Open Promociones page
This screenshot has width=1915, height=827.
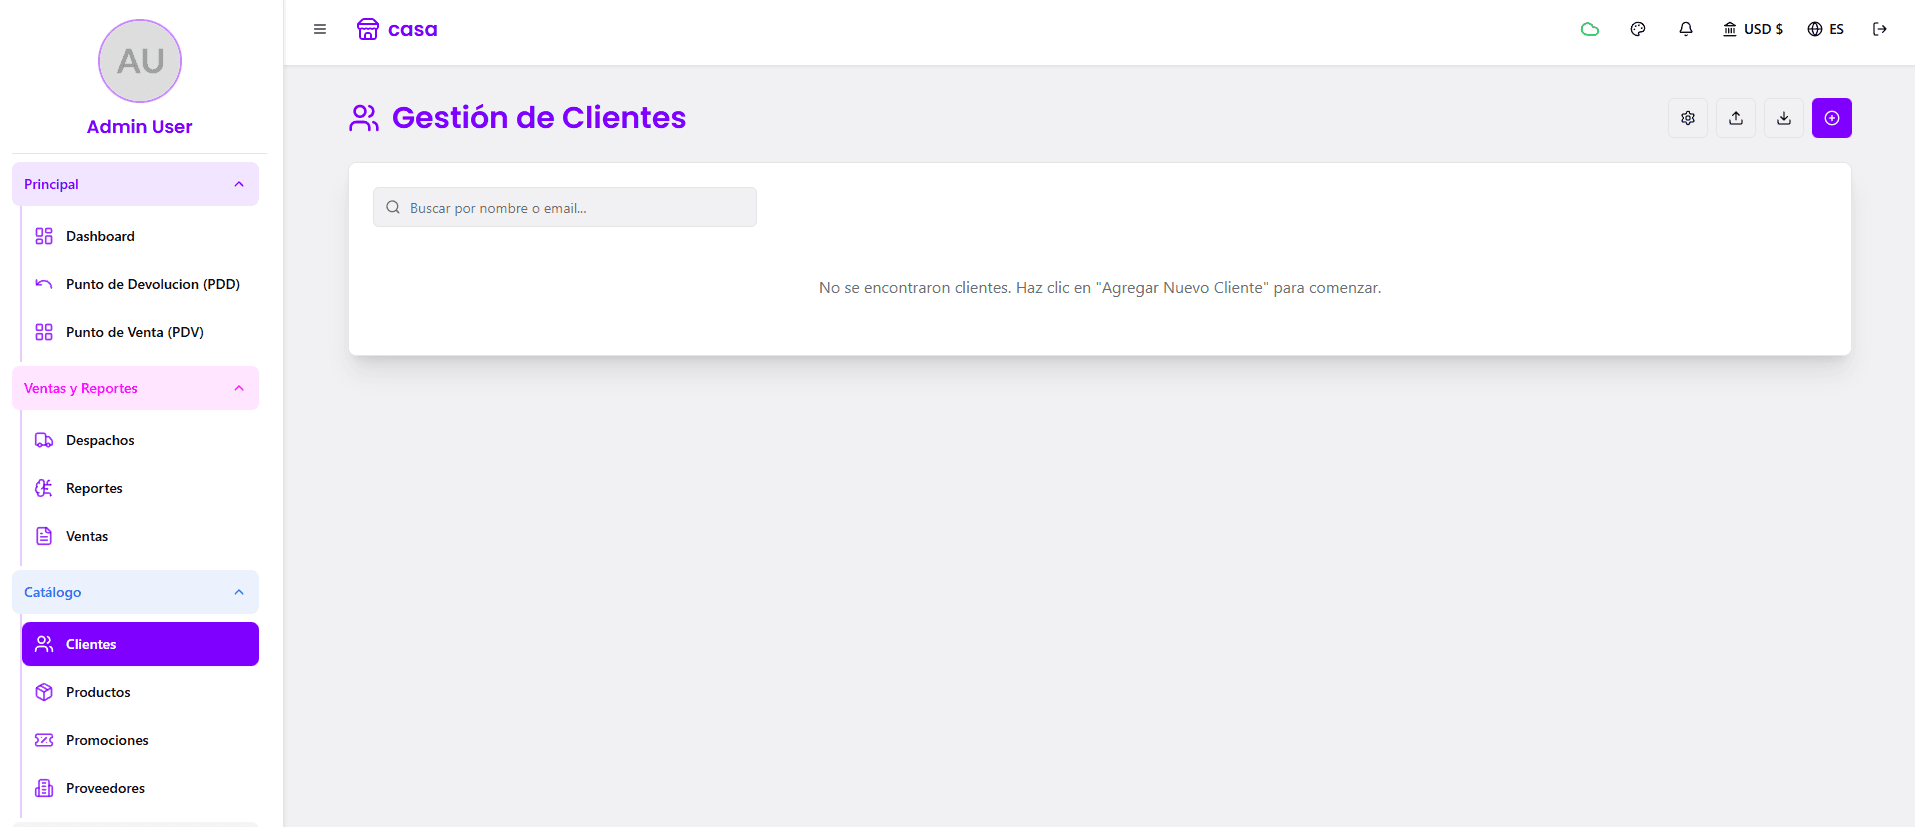pos(140,740)
